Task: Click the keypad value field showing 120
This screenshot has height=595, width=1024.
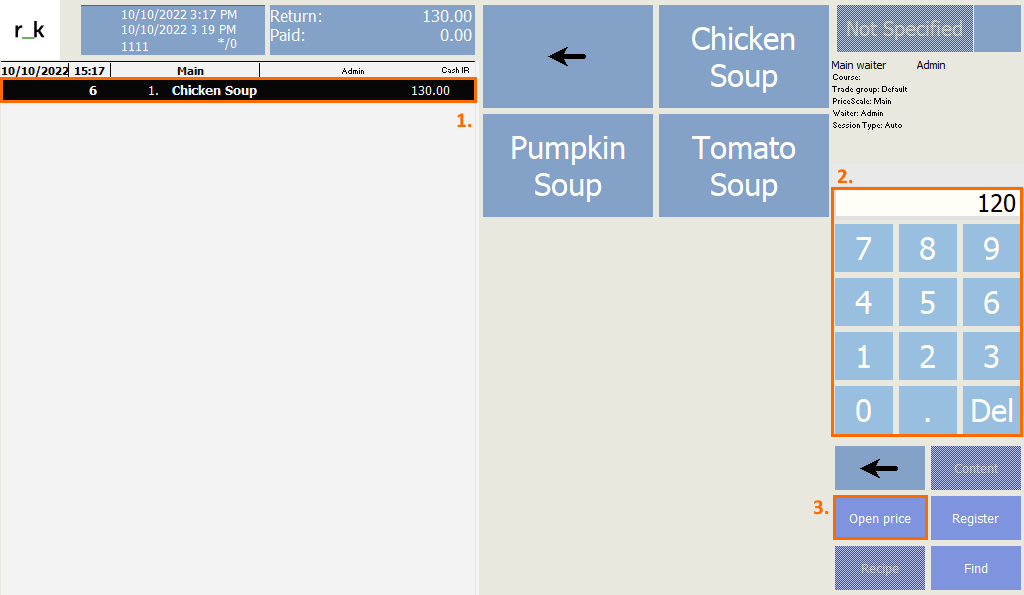Action: coord(927,204)
